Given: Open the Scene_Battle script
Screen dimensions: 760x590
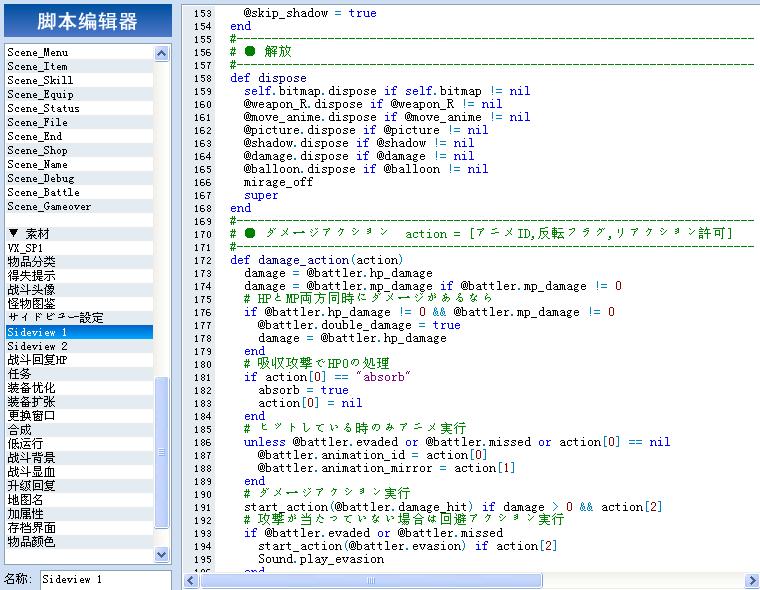Looking at the screenshot, I should click(x=79, y=192).
